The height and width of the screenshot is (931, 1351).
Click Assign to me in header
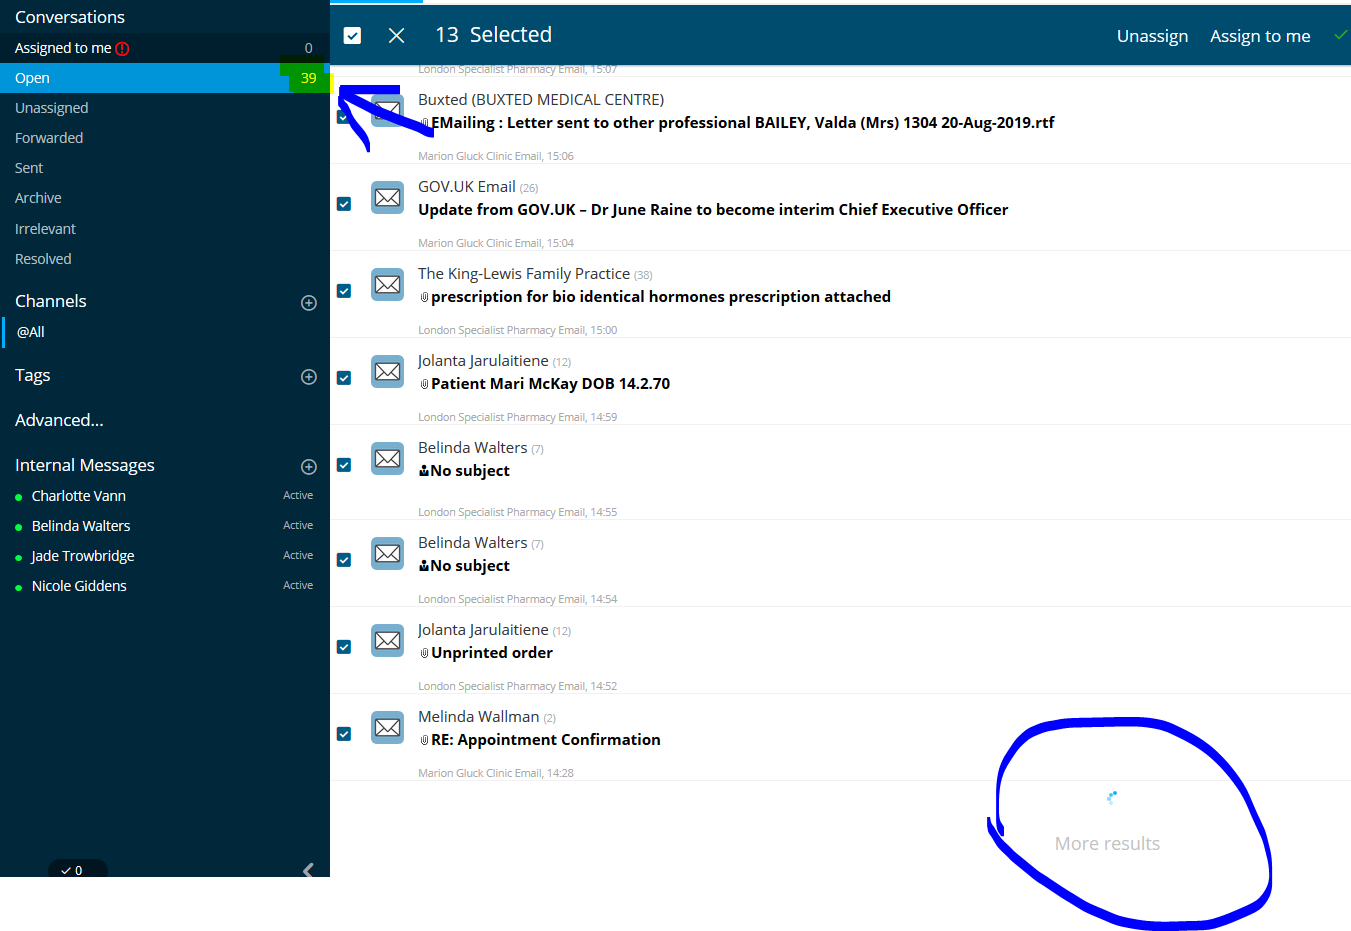[1260, 36]
